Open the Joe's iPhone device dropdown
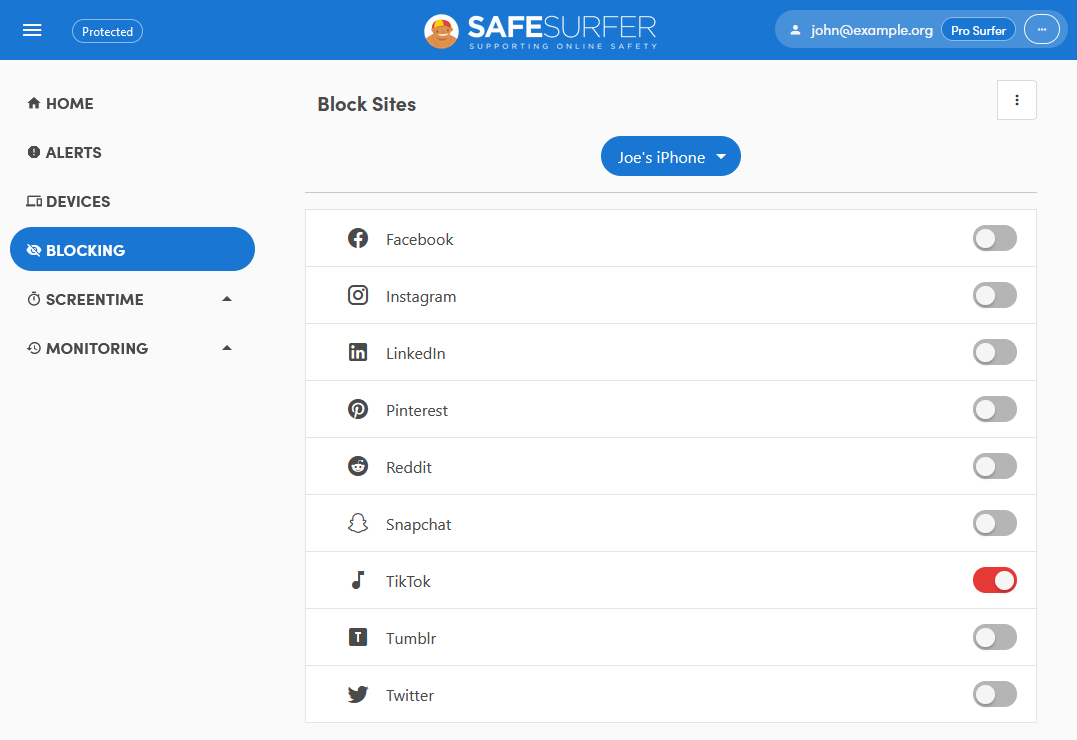This screenshot has height=740, width=1077. pyautogui.click(x=670, y=156)
